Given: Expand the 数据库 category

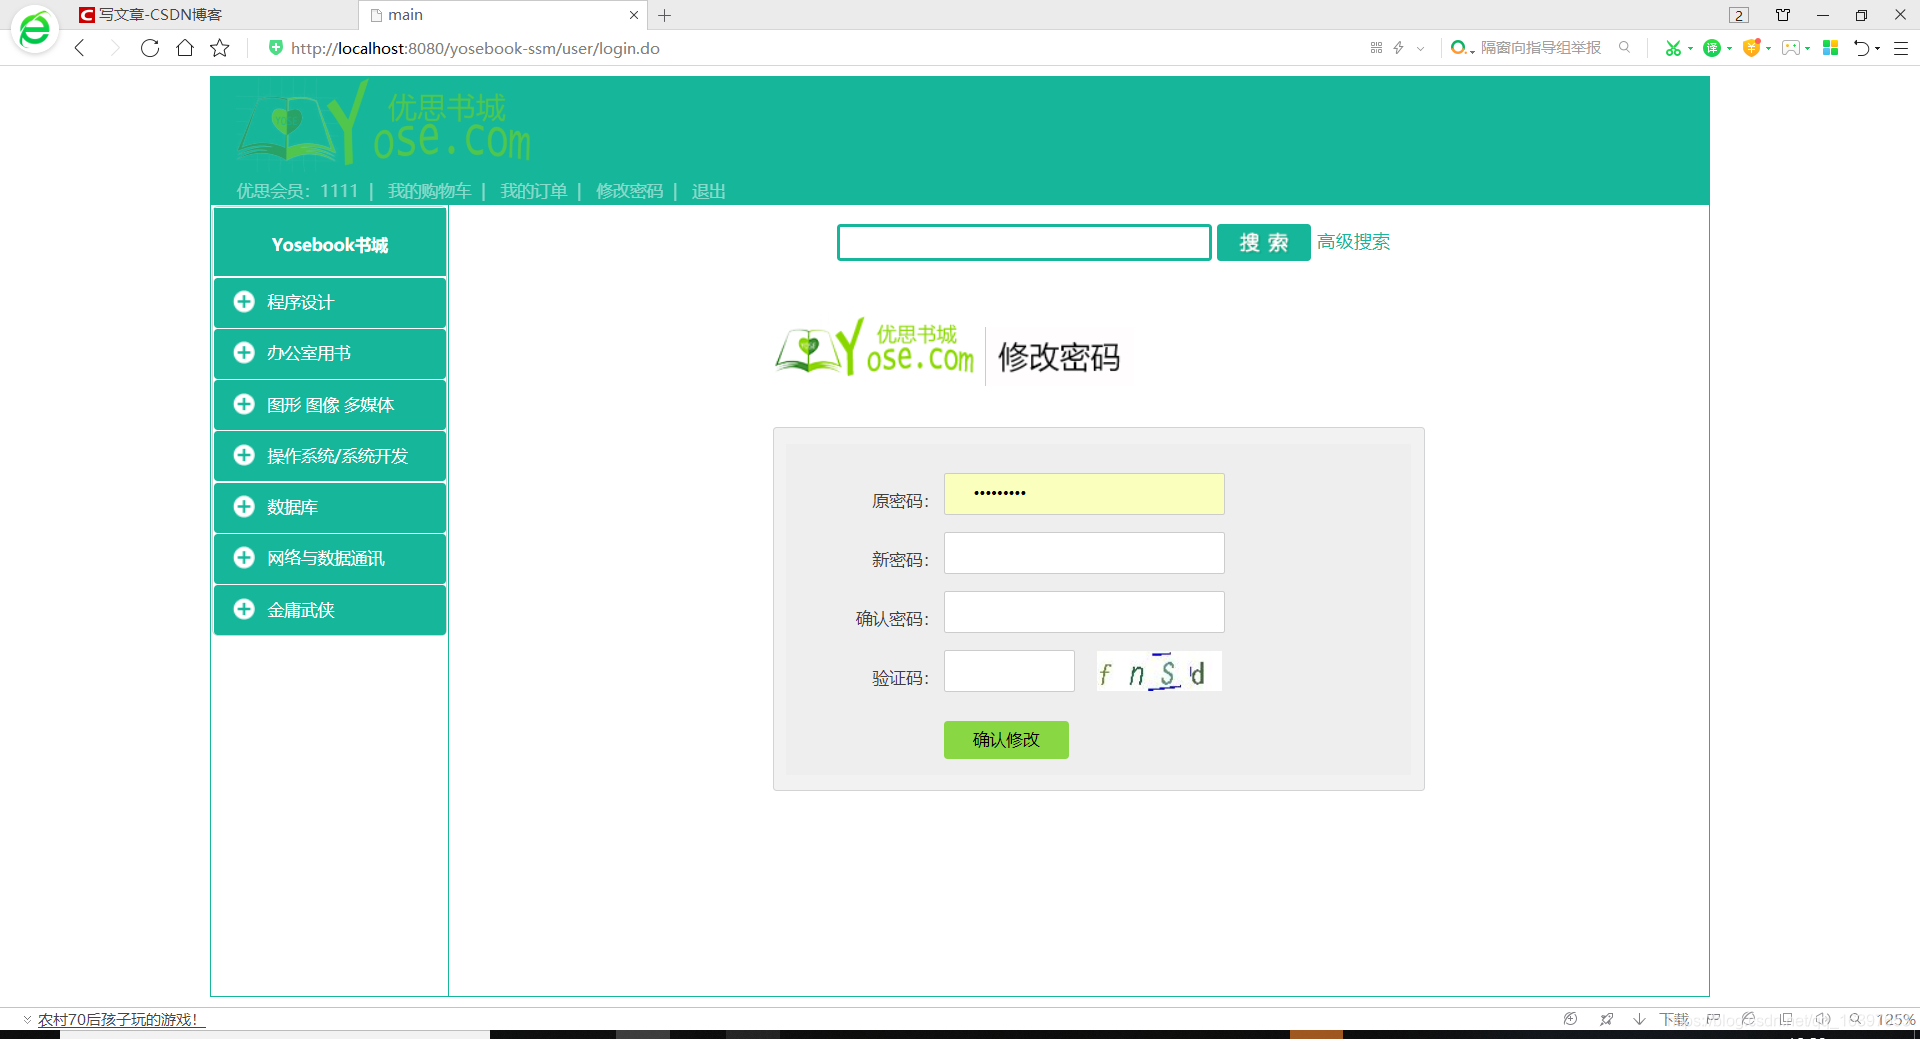Looking at the screenshot, I should coord(330,507).
